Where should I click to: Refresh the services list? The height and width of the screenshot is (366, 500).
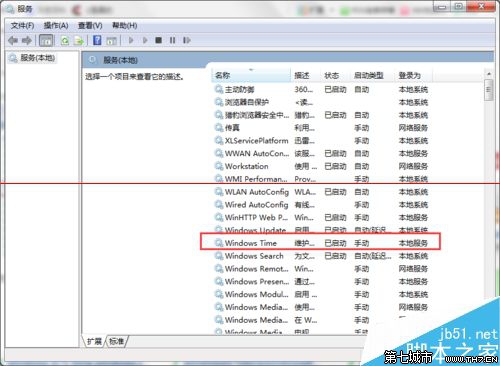pyautogui.click(x=65, y=40)
